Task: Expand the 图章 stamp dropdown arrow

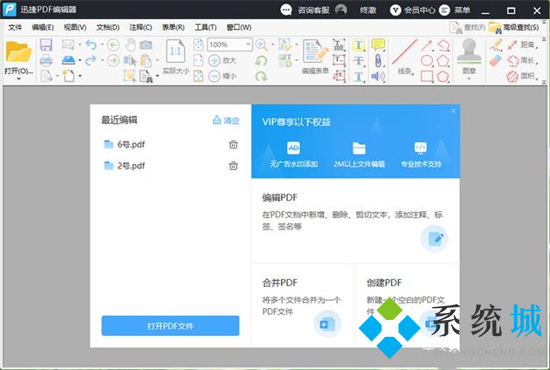Action: click(469, 79)
